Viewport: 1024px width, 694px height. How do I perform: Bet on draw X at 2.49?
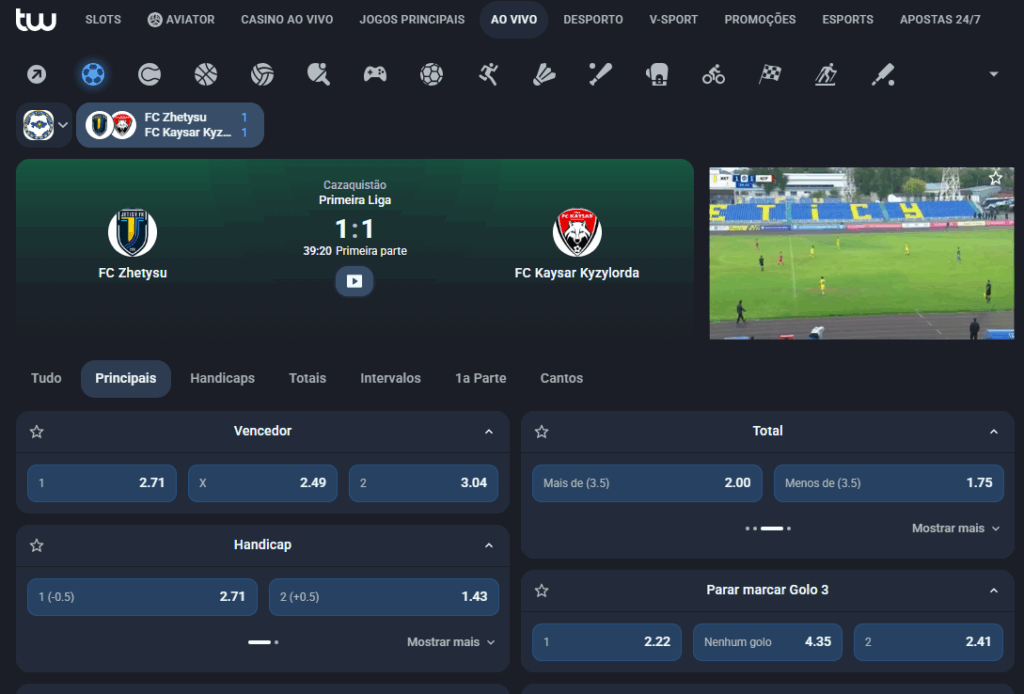(x=263, y=483)
